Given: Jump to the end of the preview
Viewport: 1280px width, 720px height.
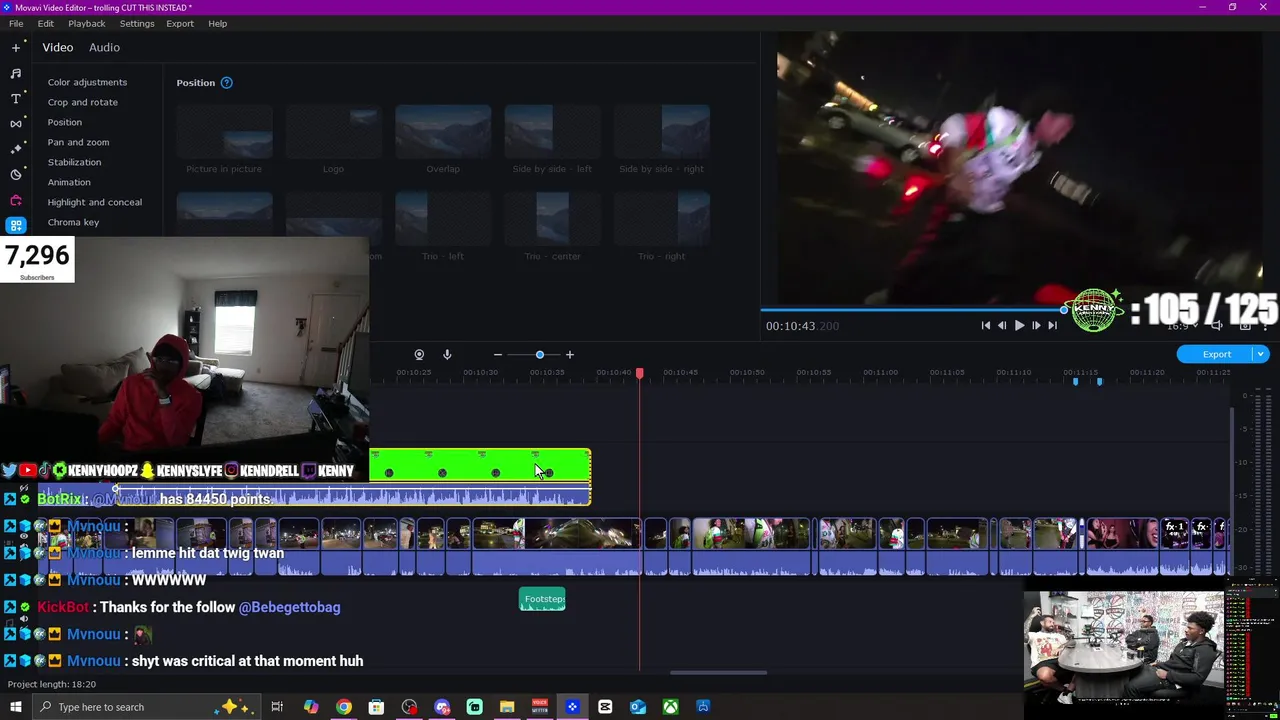Looking at the screenshot, I should pos(1052,325).
